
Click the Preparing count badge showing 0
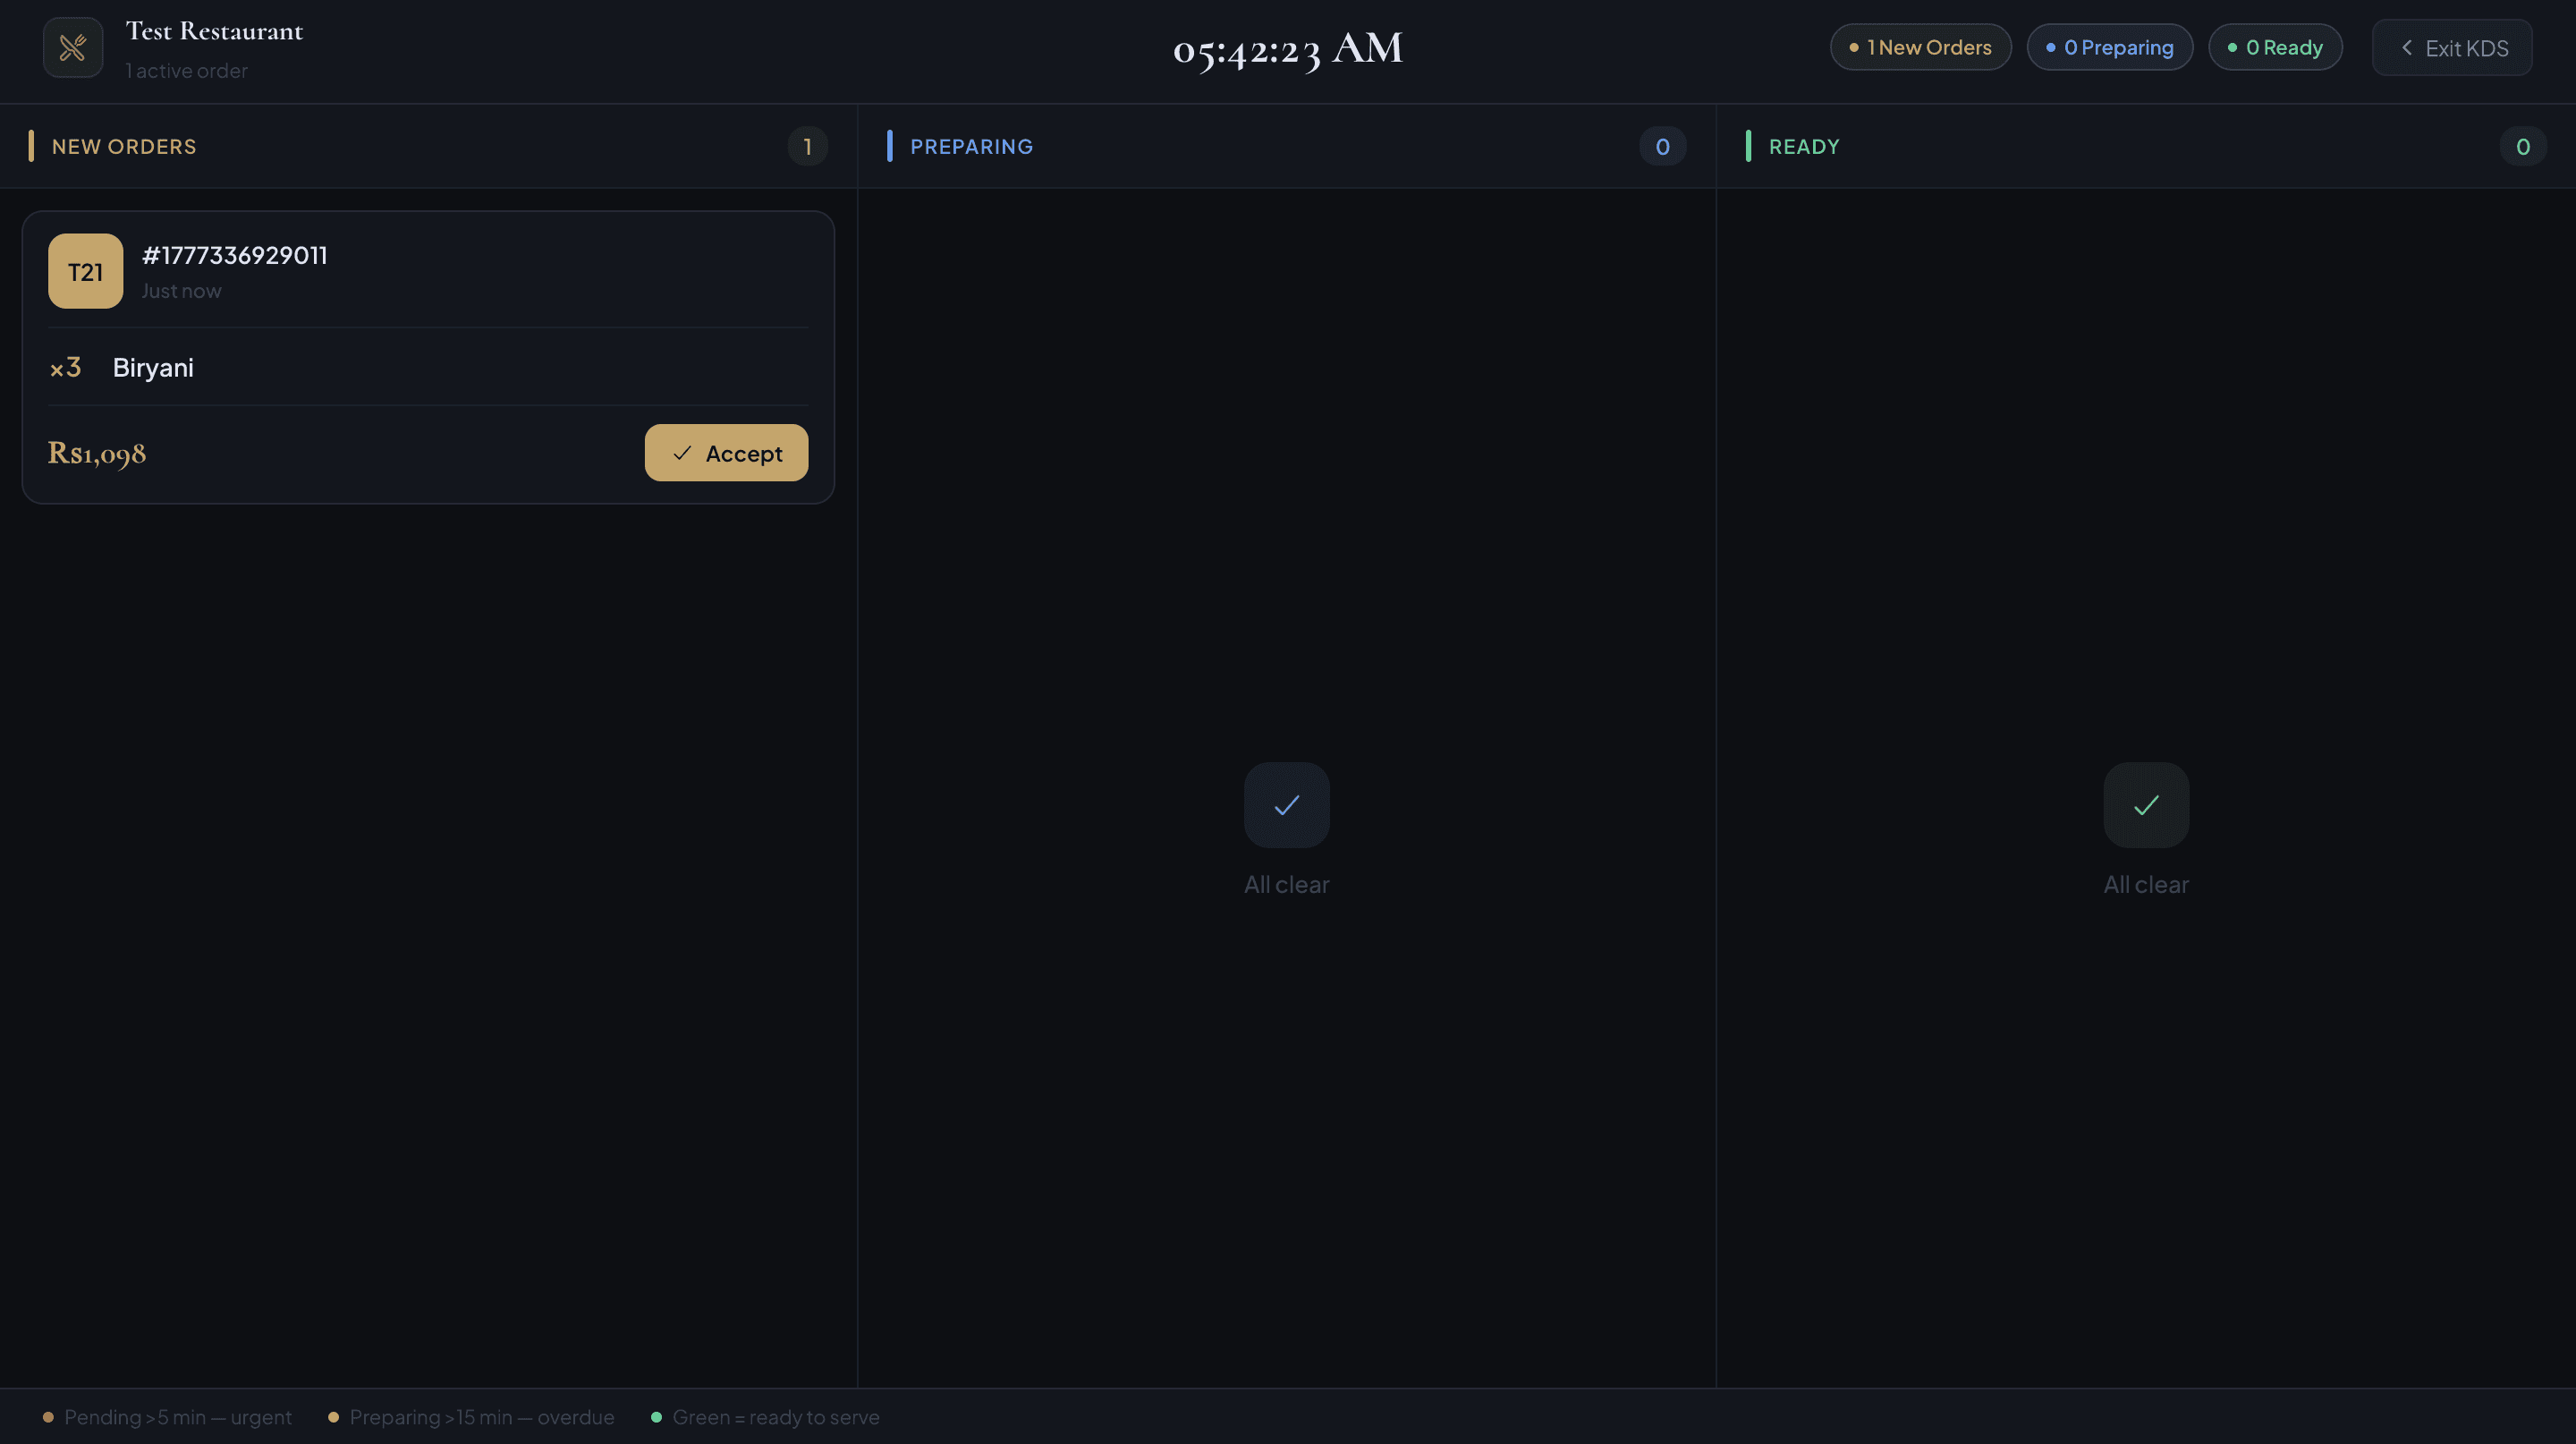(1663, 147)
